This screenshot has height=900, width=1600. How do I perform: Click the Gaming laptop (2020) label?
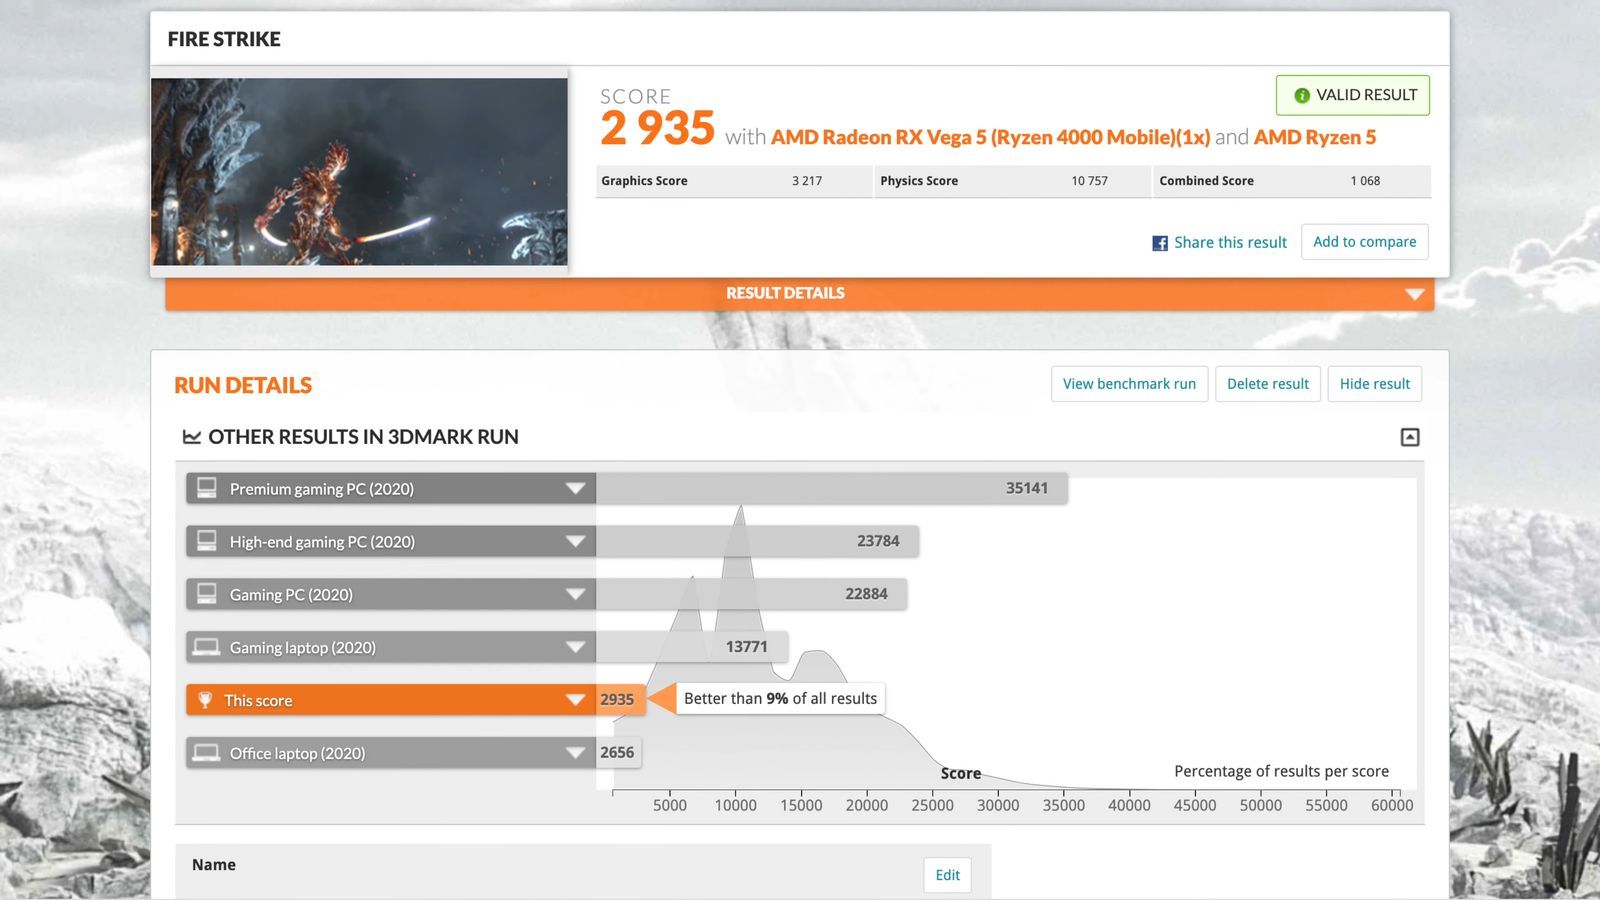click(x=303, y=648)
